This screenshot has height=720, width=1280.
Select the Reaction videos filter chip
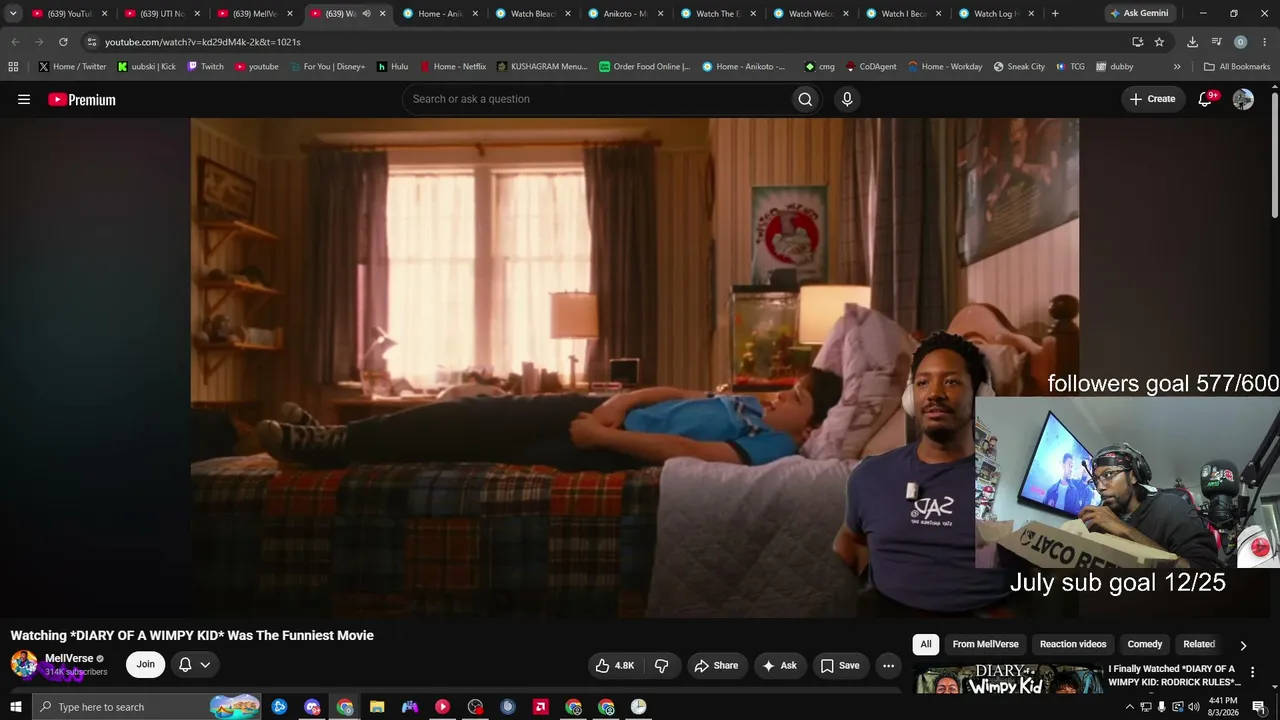coord(1073,645)
